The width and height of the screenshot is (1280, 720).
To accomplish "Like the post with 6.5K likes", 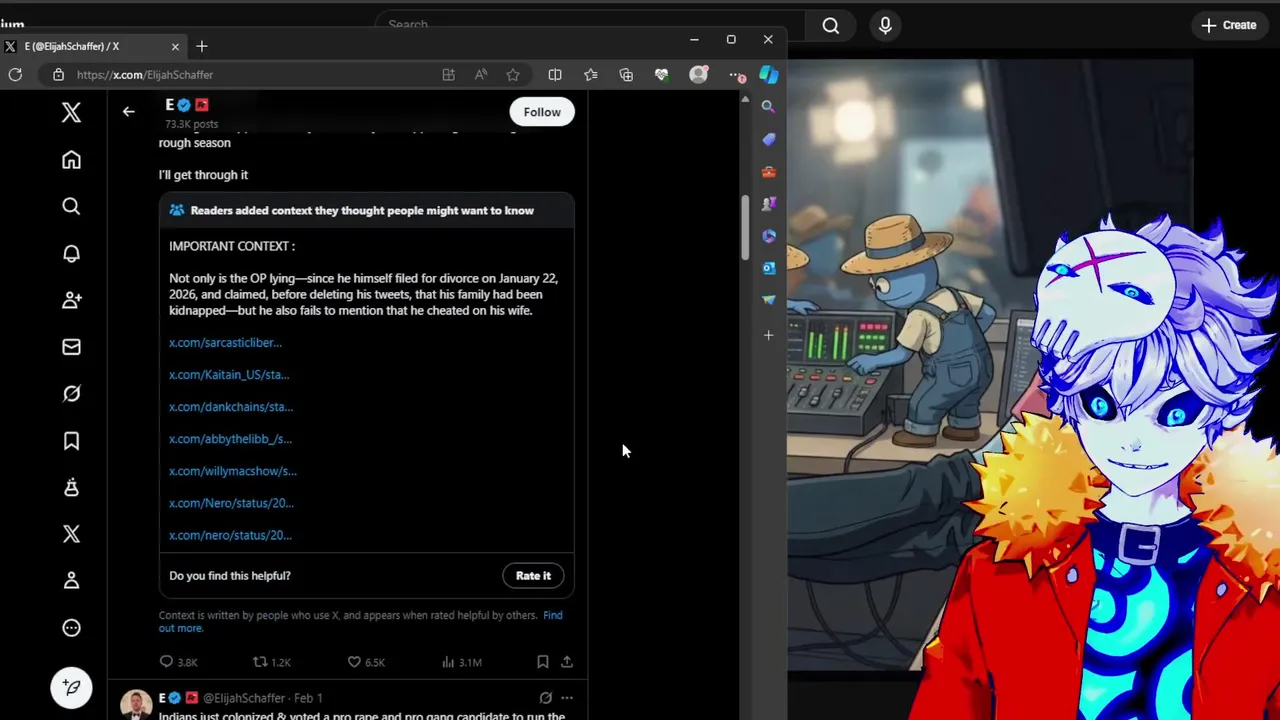I will point(366,662).
